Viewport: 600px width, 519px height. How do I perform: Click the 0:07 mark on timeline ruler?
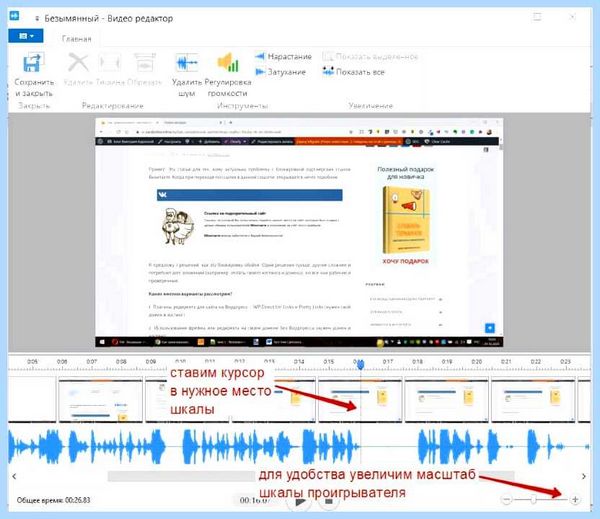91,362
